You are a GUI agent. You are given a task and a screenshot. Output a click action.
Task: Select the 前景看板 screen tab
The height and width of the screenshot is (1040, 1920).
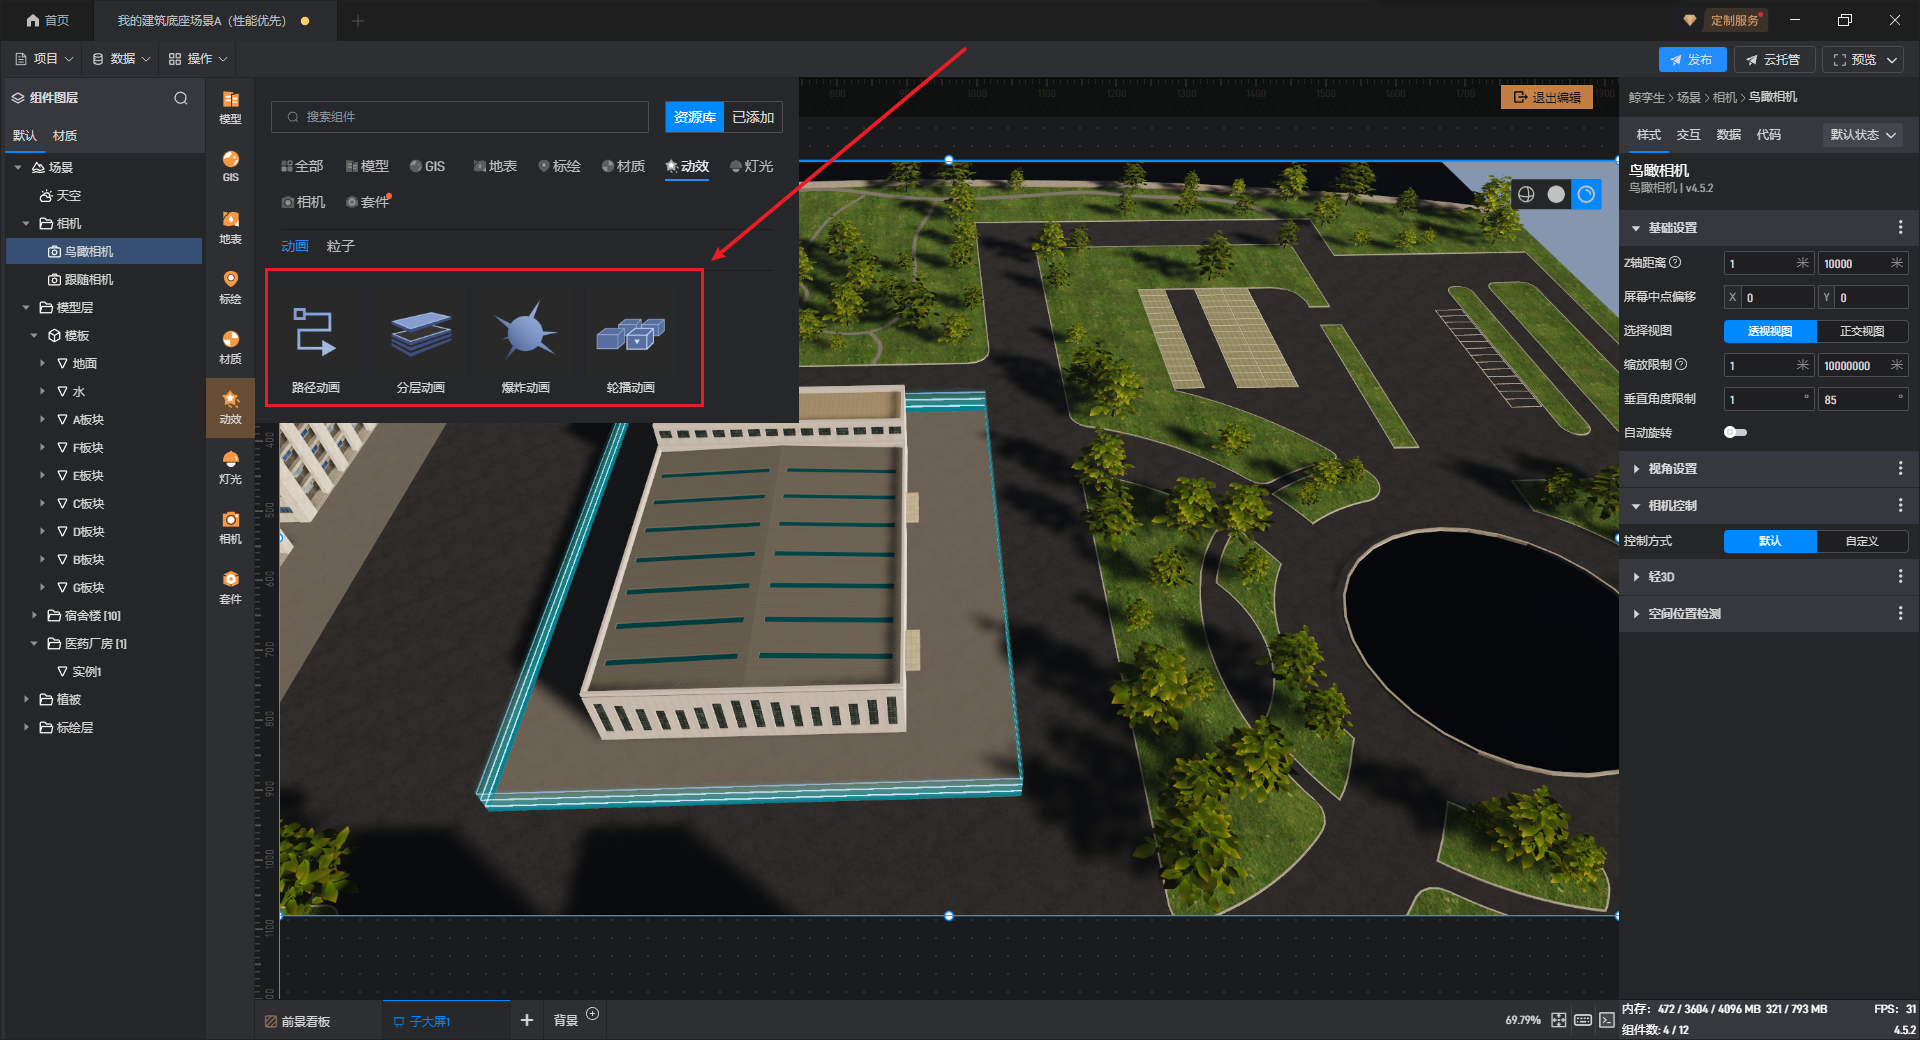pyautogui.click(x=298, y=1021)
